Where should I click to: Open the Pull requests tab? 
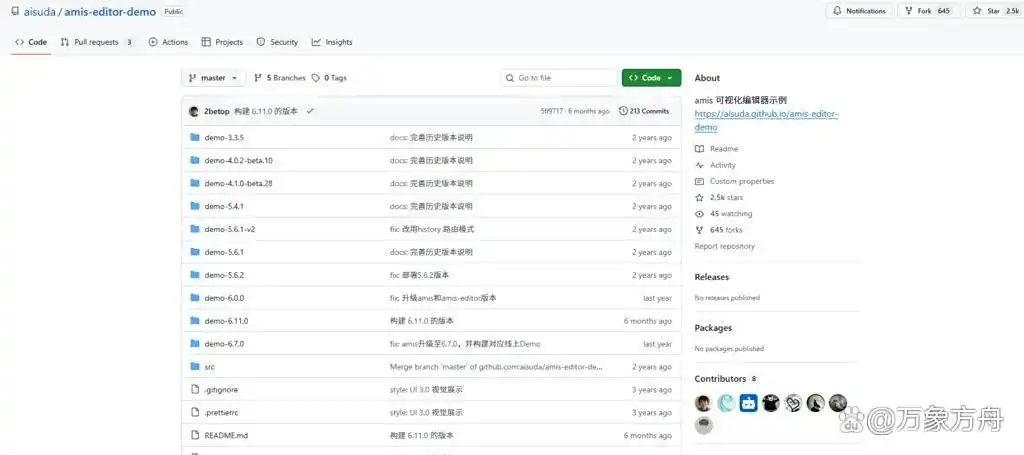pyautogui.click(x=96, y=42)
